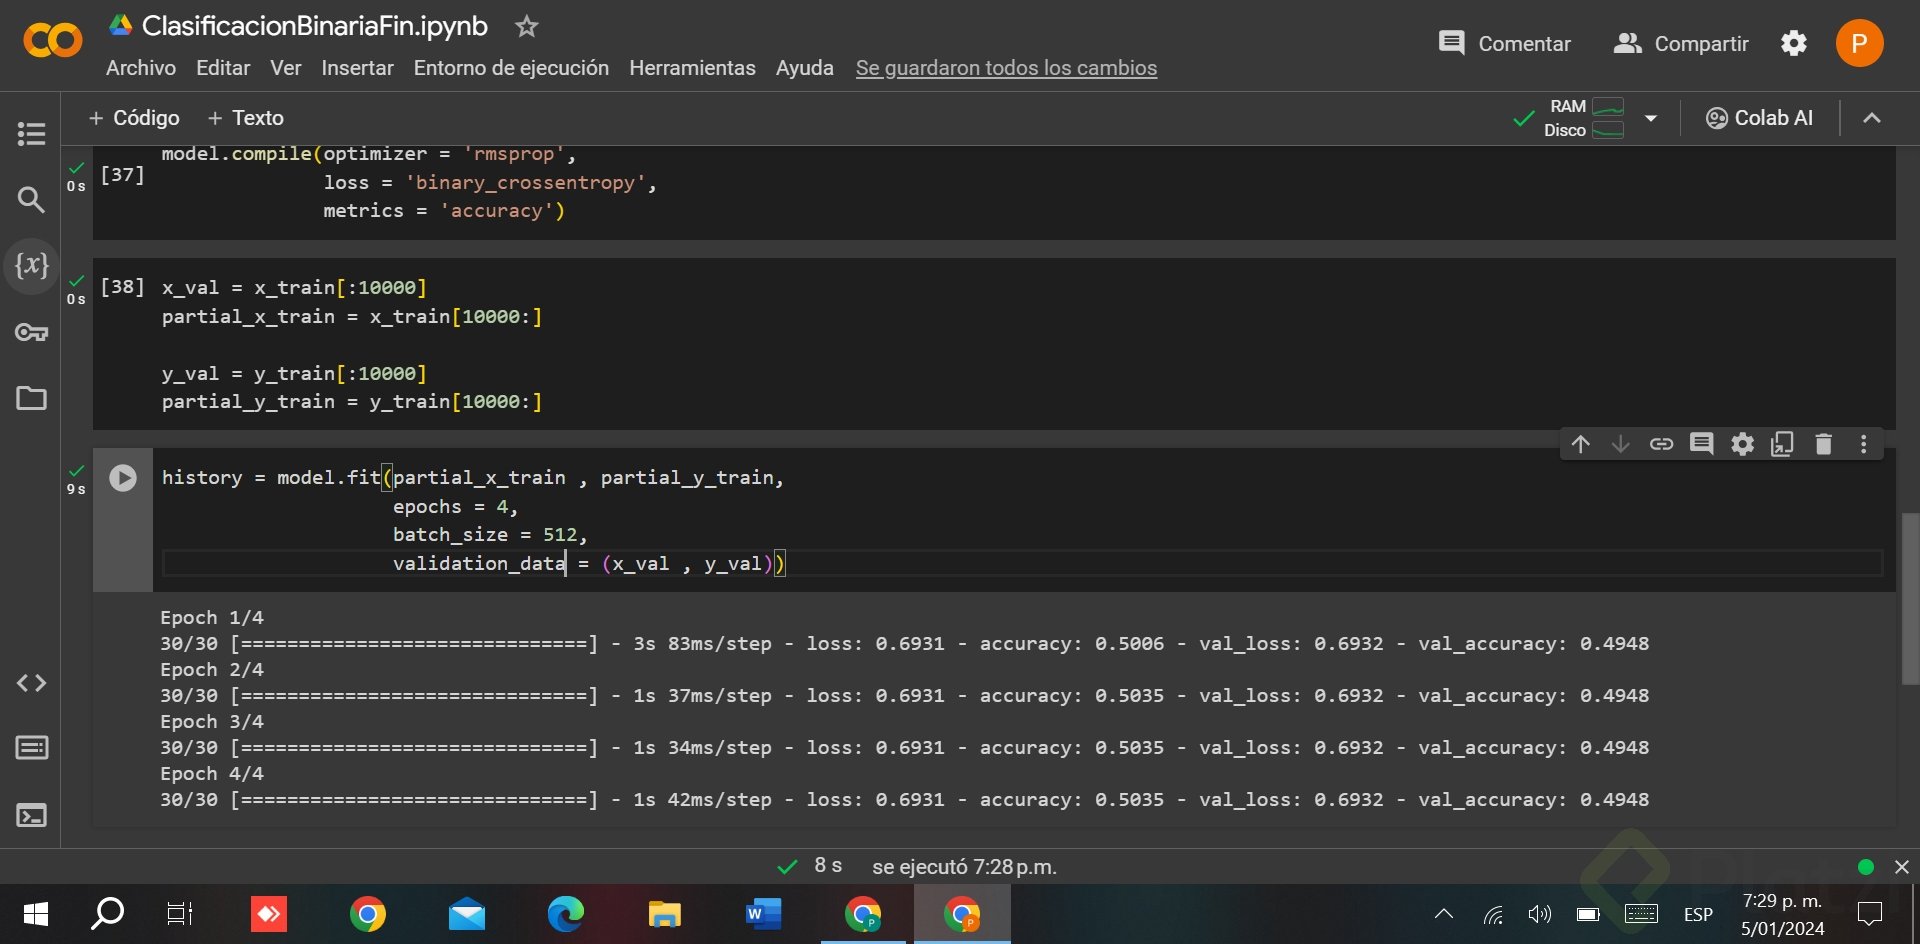The width and height of the screenshot is (1920, 944).
Task: Open the terminal panel icon
Action: click(31, 815)
